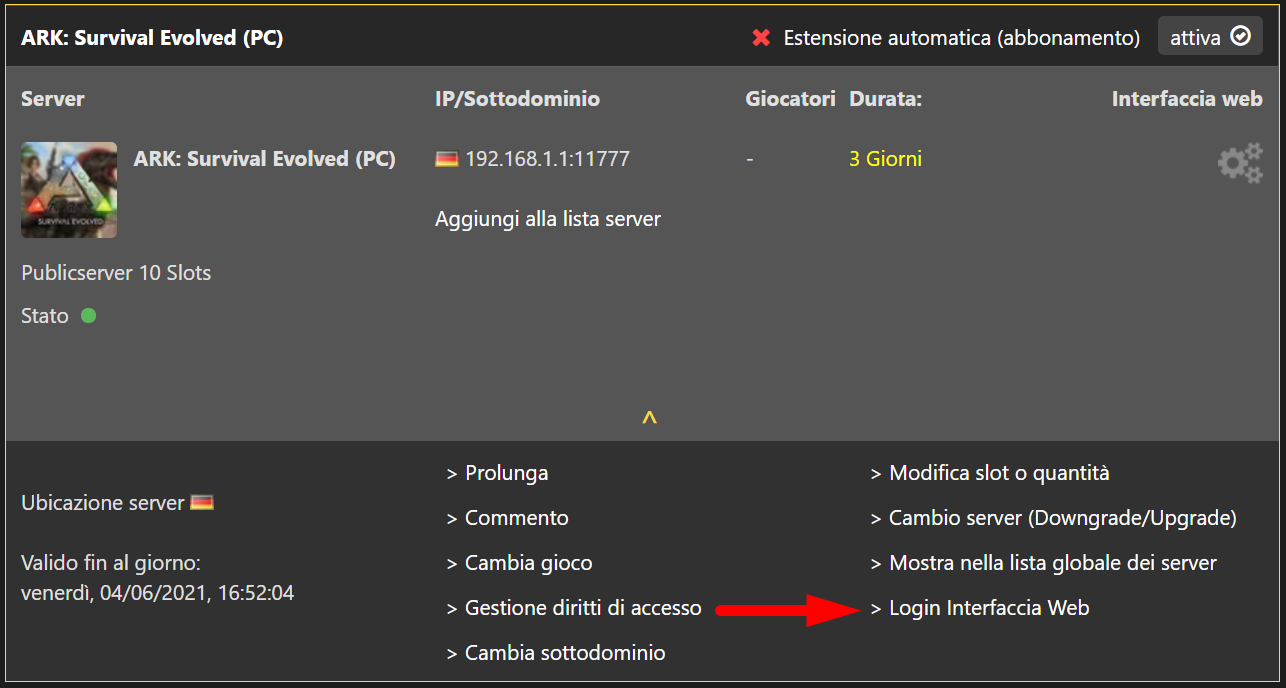1286x688 pixels.
Task: Open the web interface settings gear icon
Action: (1240, 162)
